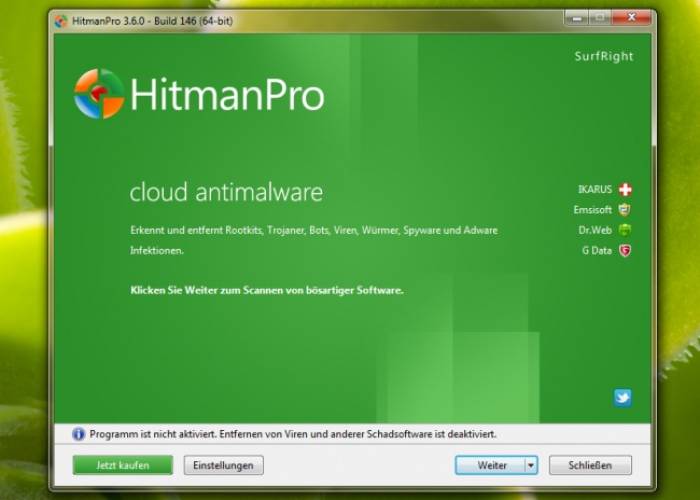700x500 pixels.
Task: Click the HitmanPro wordmark text
Action: [227, 94]
